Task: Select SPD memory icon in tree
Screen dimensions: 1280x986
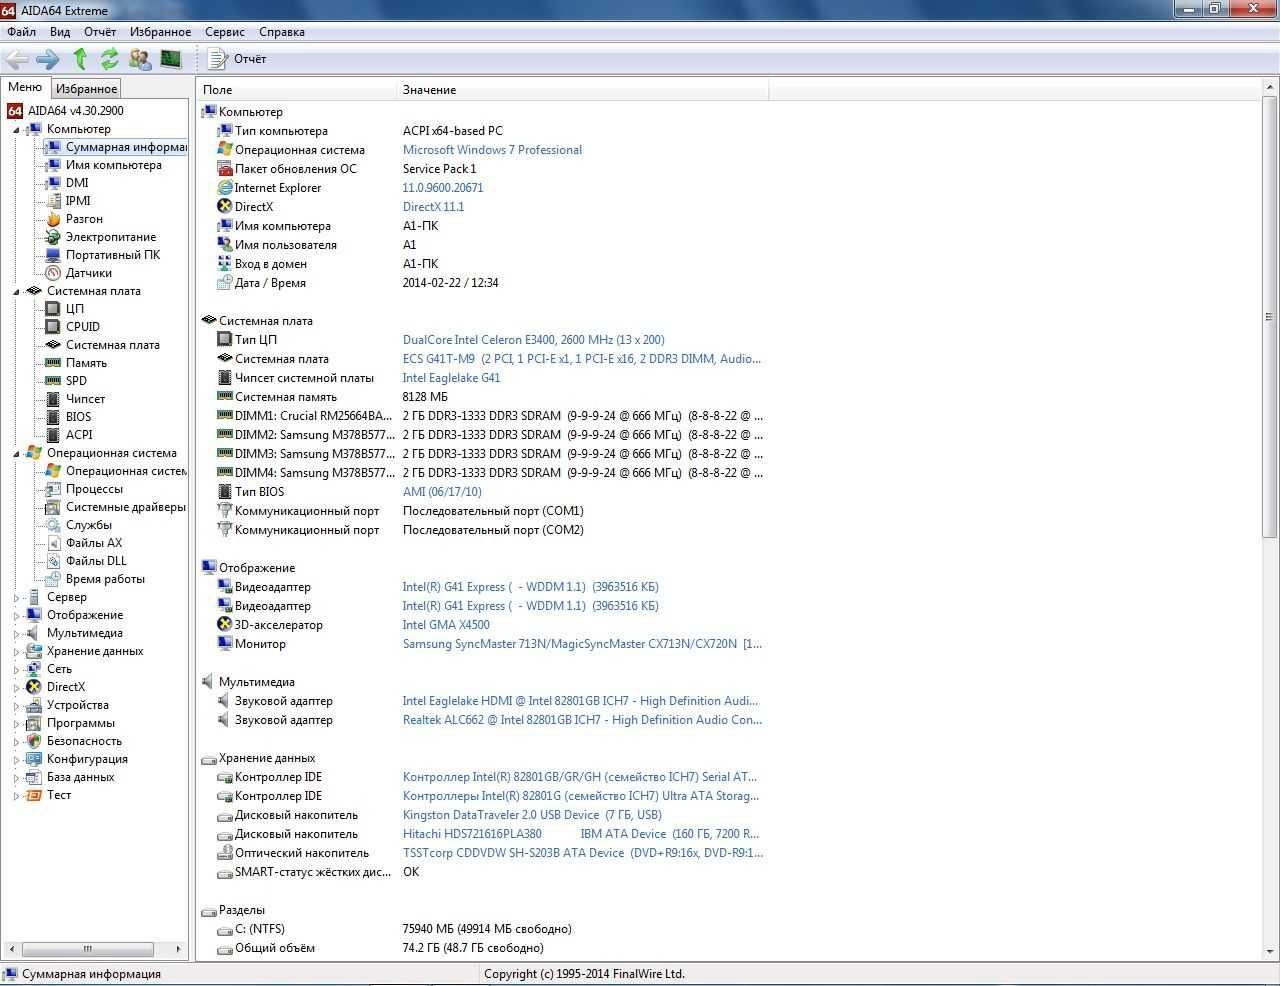Action: [x=53, y=381]
